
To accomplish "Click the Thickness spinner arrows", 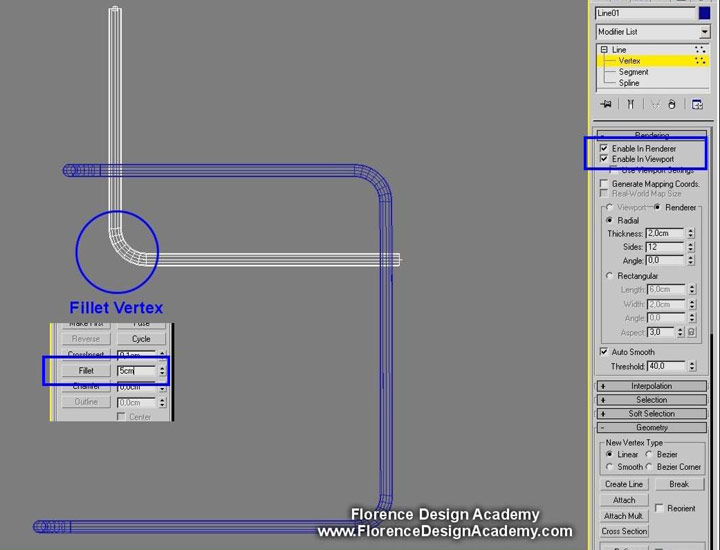I will (690, 233).
